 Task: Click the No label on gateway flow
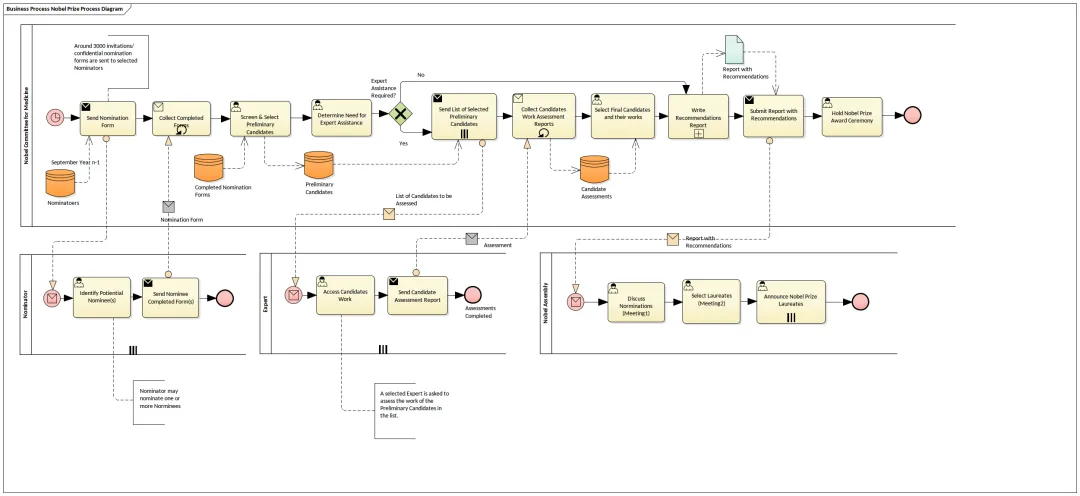click(x=421, y=74)
